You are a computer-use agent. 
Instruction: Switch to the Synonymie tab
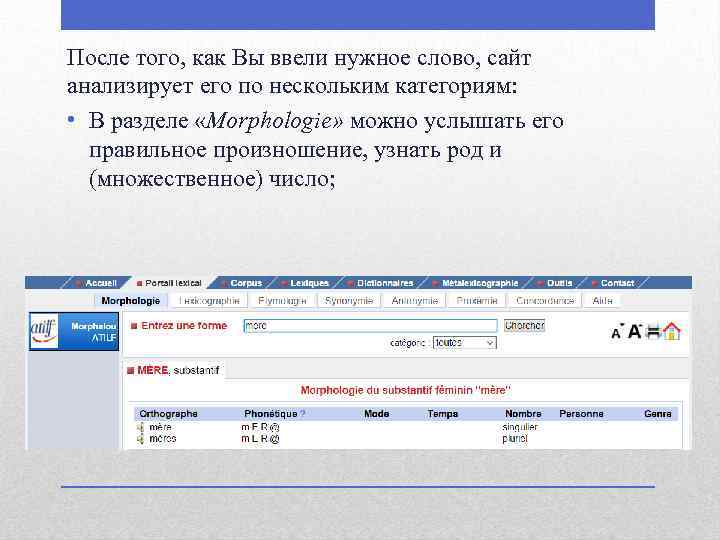349,301
